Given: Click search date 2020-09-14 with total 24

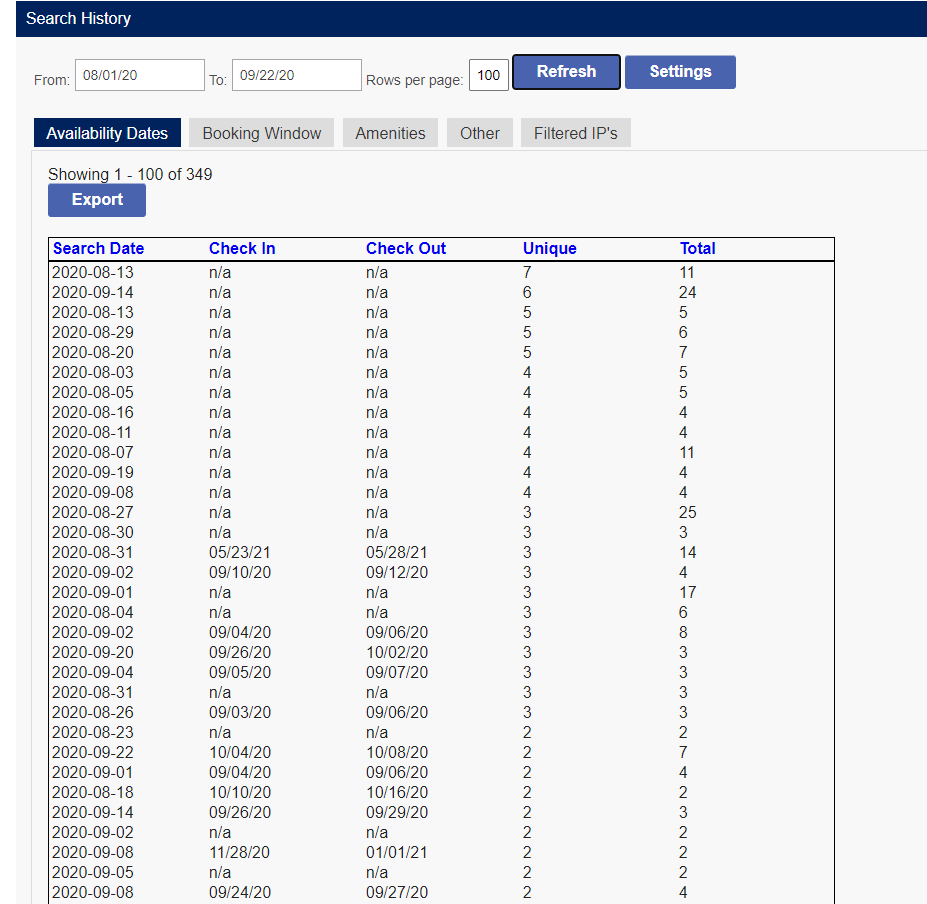Looking at the screenshot, I should [93, 293].
